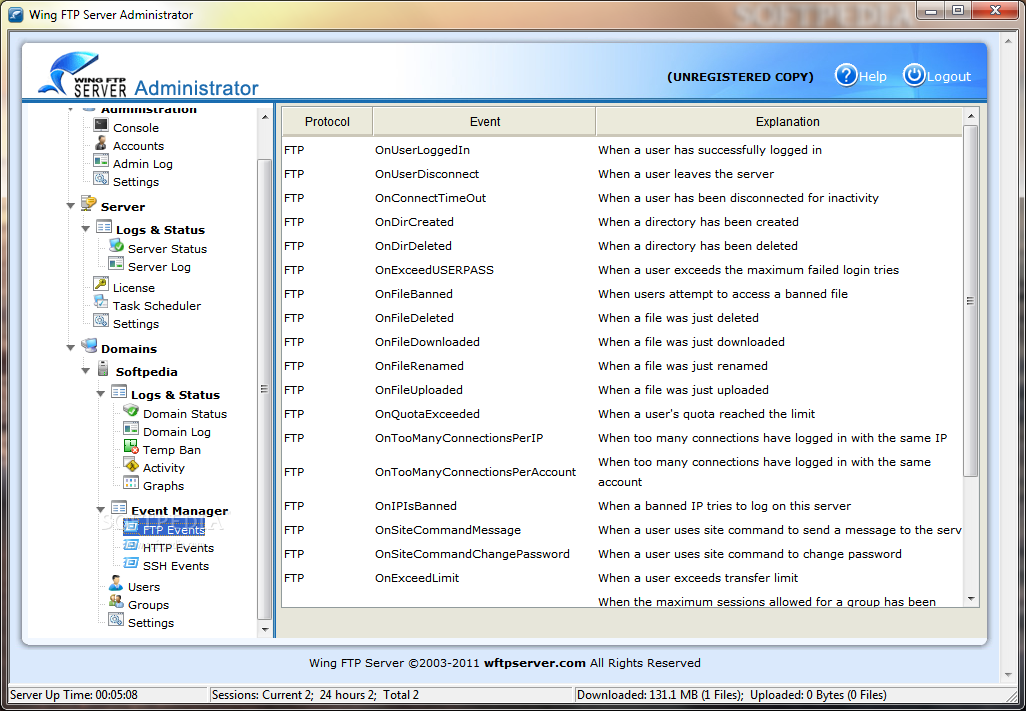The image size is (1026, 711).
Task: Select the OnConnectTimeOut event
Action: [431, 198]
